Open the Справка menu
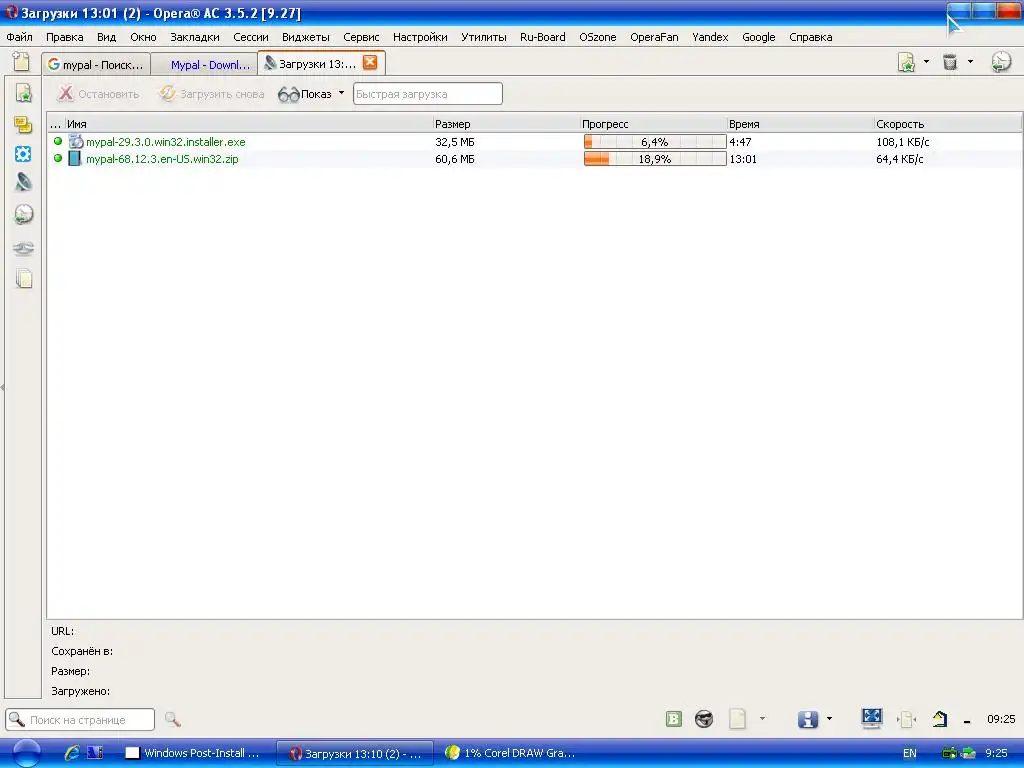This screenshot has height=768, width=1024. click(x=810, y=37)
